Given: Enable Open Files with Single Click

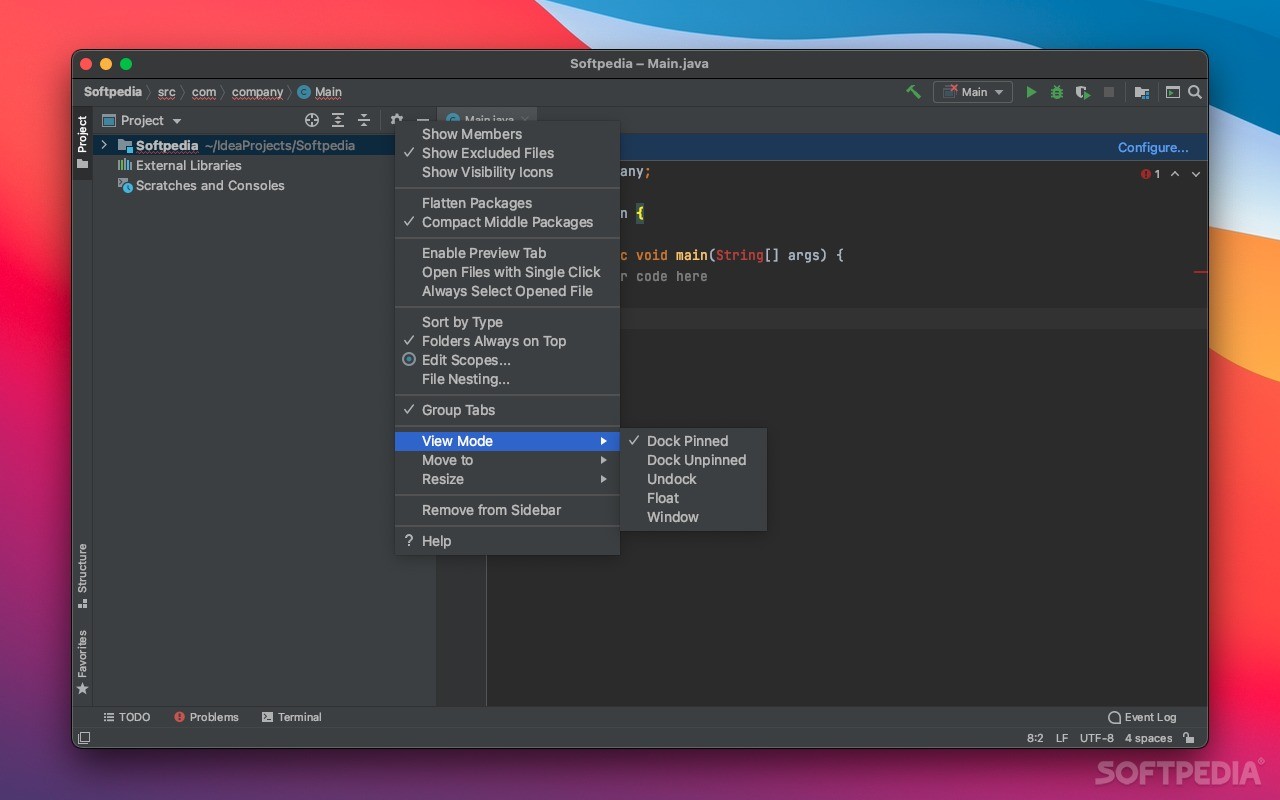Looking at the screenshot, I should point(508,272).
